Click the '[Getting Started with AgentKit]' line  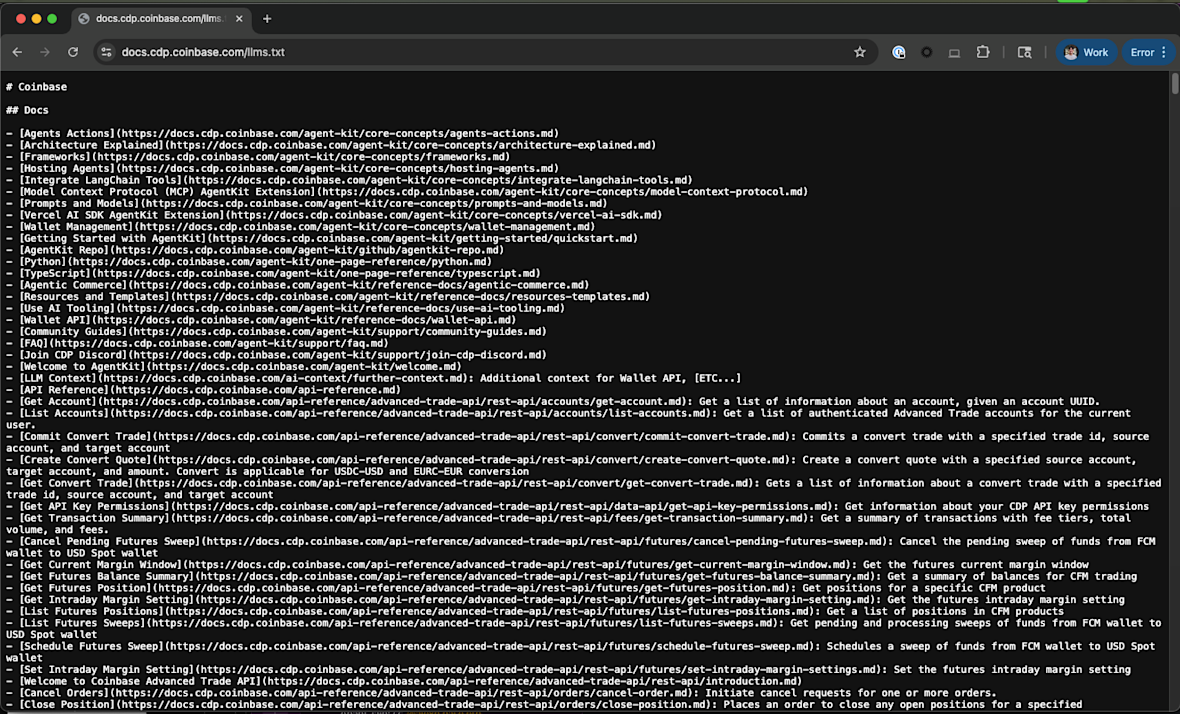[x=322, y=239]
